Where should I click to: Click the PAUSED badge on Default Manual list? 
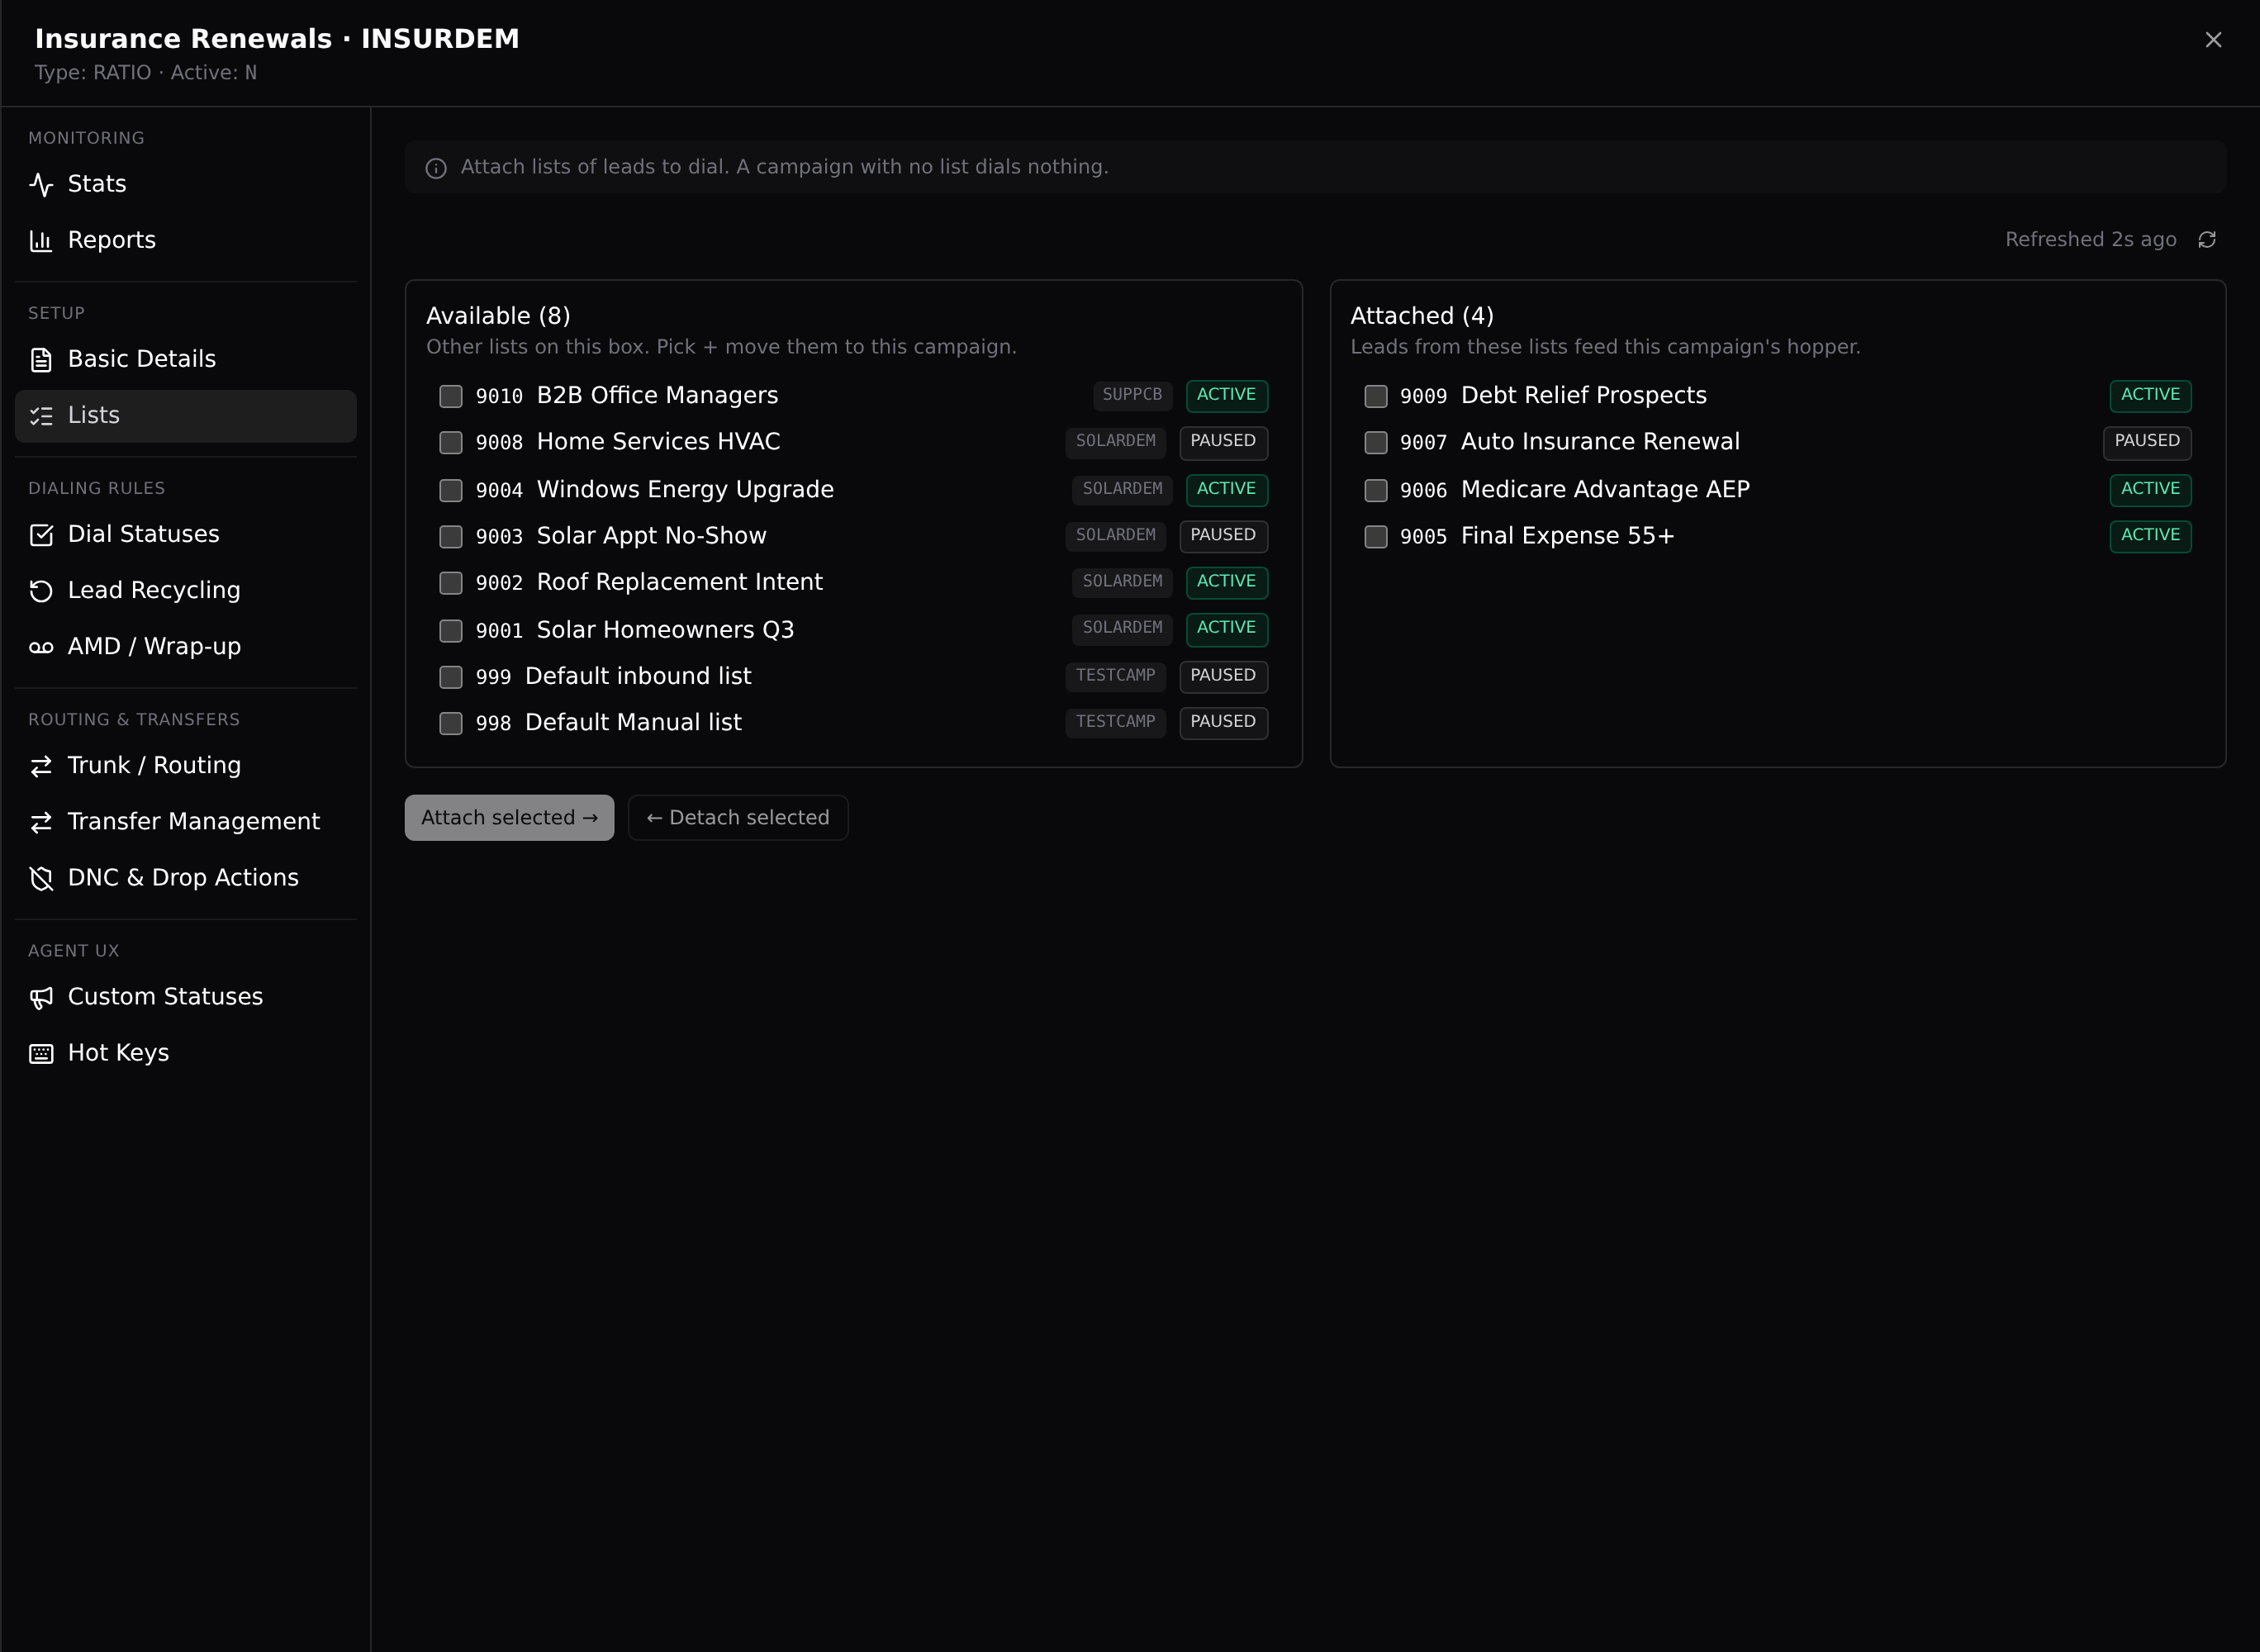[x=1223, y=722]
